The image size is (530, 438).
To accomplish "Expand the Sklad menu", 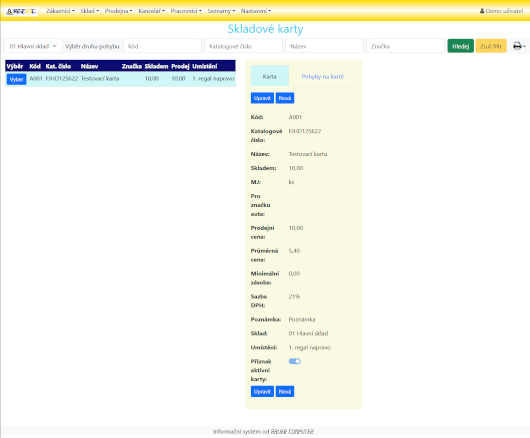I will [90, 11].
